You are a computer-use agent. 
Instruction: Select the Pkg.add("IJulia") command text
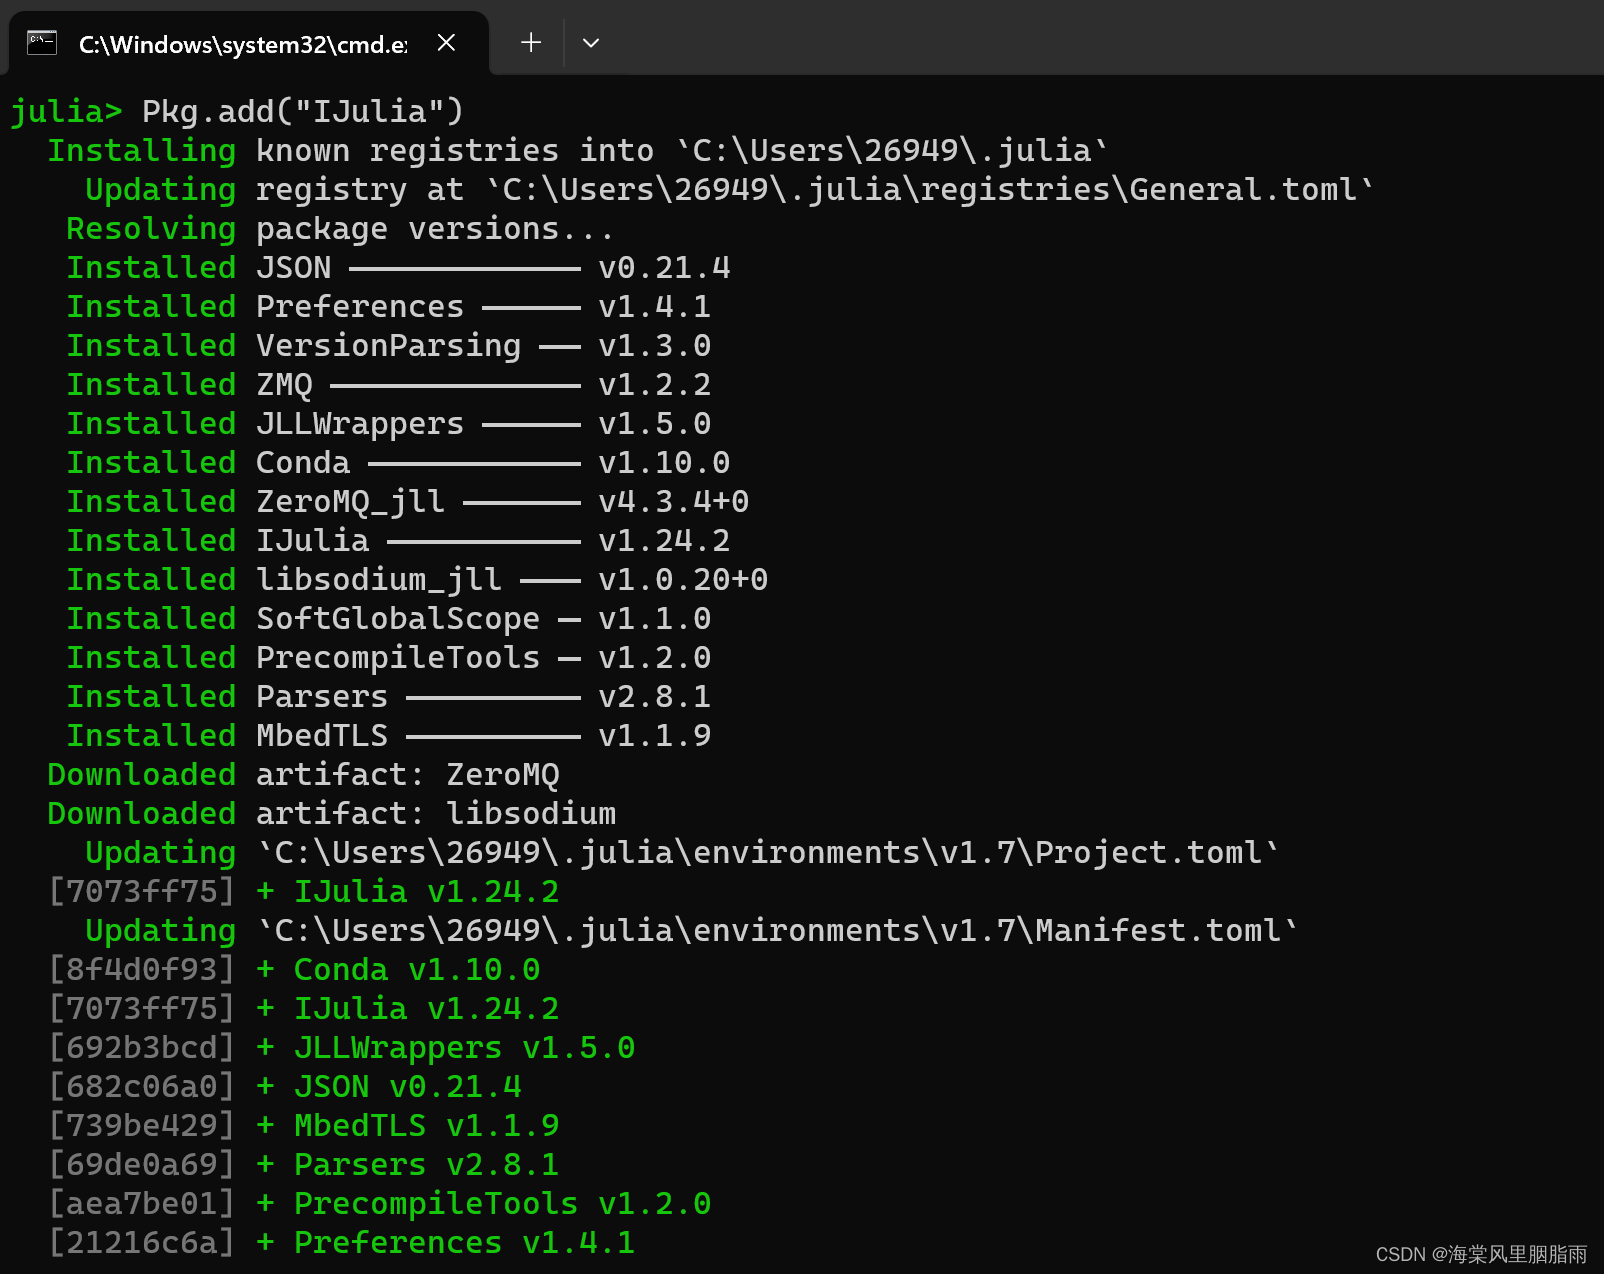tap(300, 111)
